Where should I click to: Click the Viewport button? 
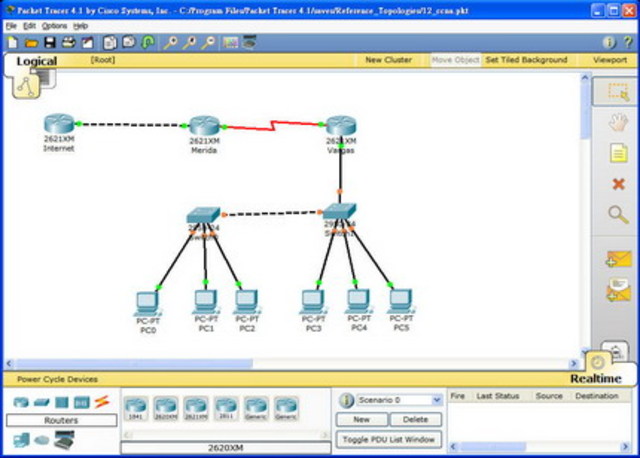[x=610, y=60]
